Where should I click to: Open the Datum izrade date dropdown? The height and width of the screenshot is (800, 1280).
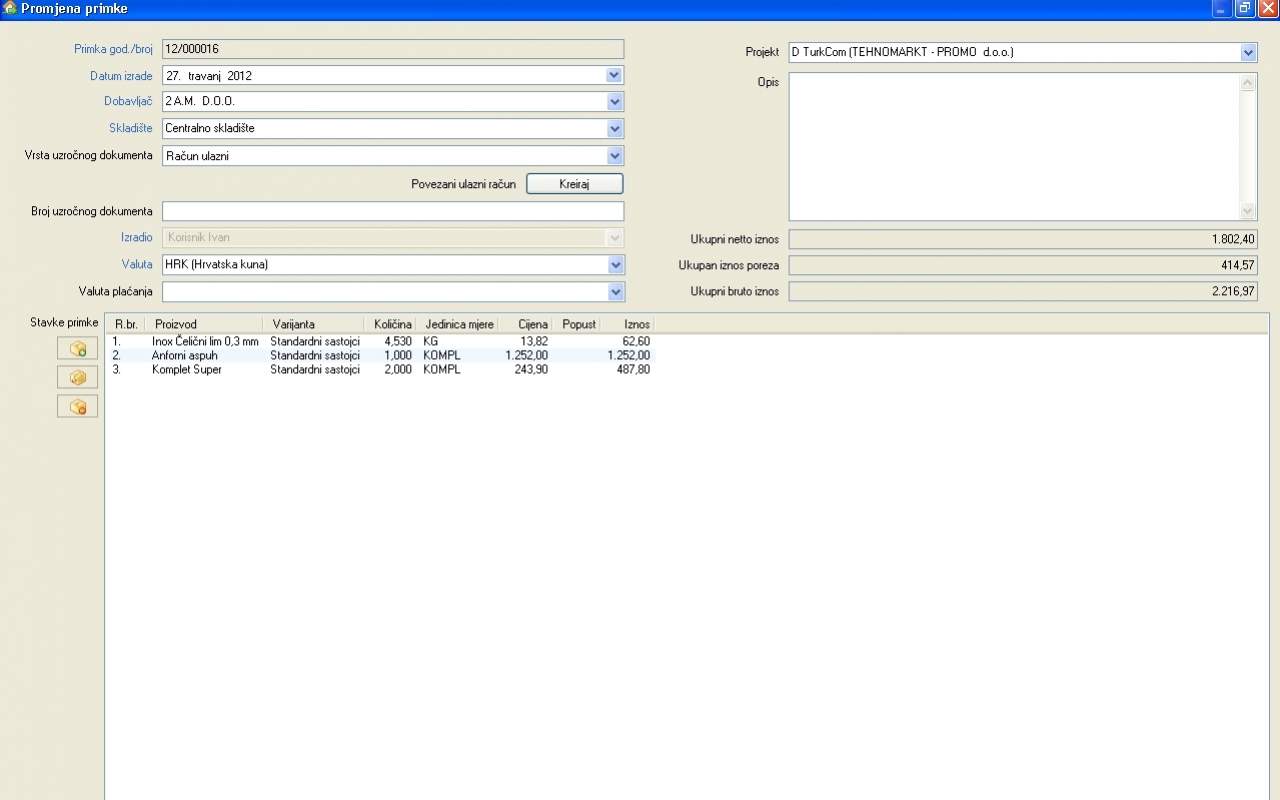click(x=614, y=75)
